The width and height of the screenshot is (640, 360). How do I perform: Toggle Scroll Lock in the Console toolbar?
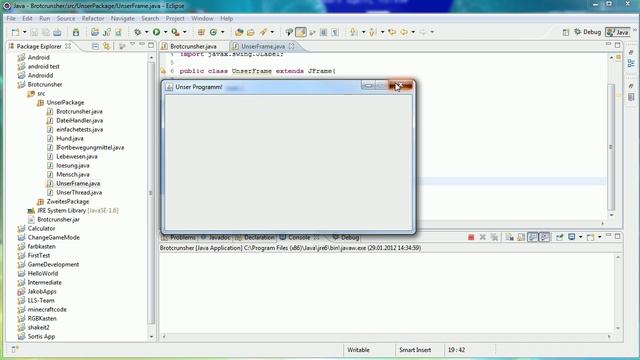pos(521,237)
